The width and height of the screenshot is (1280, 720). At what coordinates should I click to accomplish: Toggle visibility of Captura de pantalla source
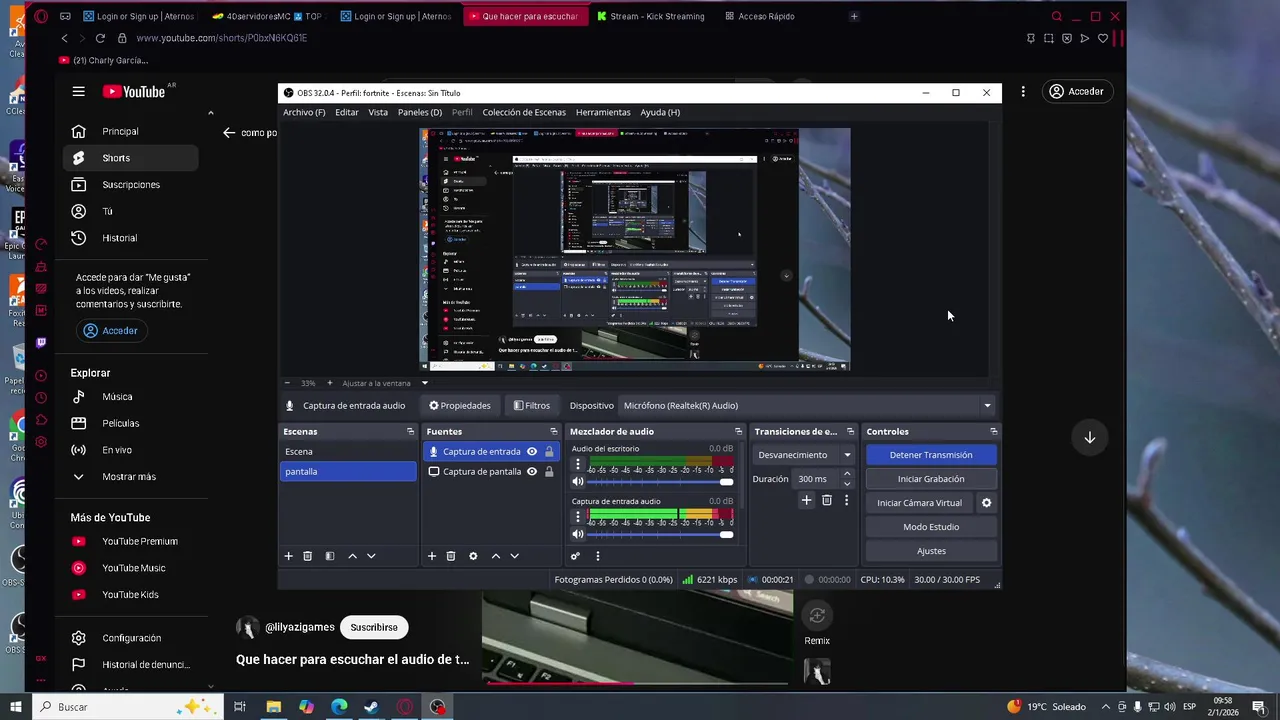[532, 471]
